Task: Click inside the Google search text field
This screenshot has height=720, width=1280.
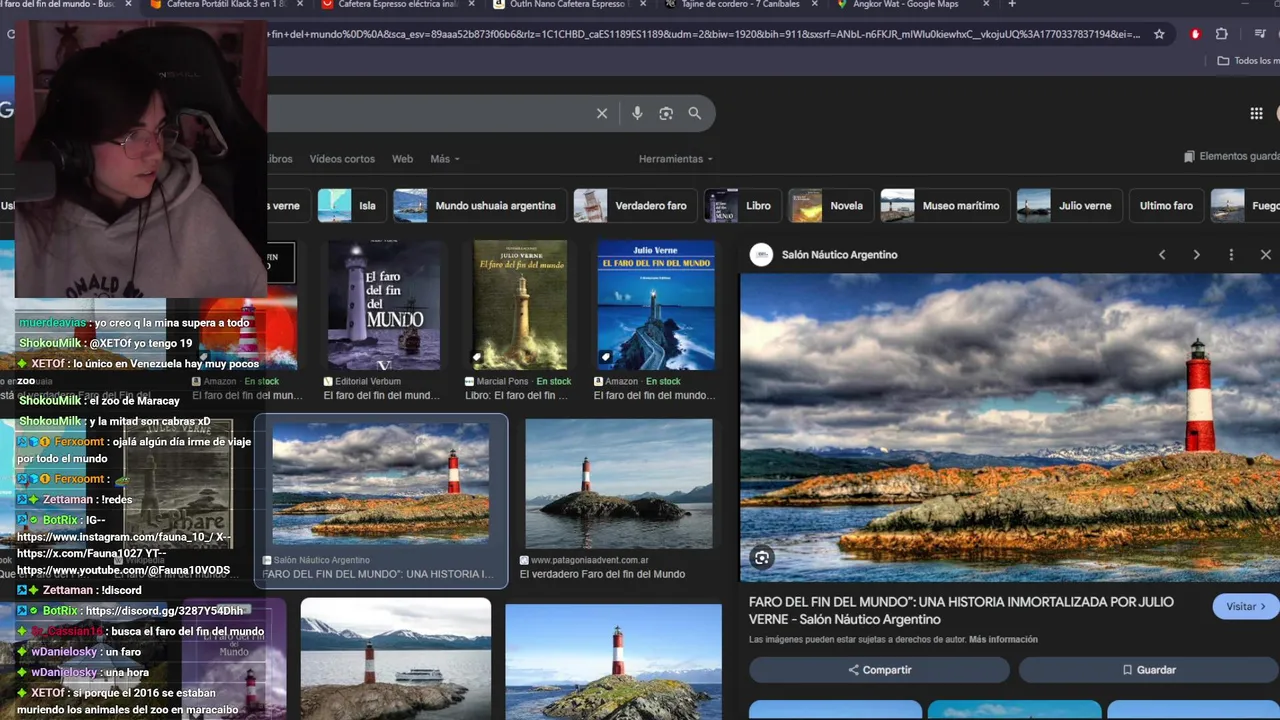Action: (x=430, y=114)
